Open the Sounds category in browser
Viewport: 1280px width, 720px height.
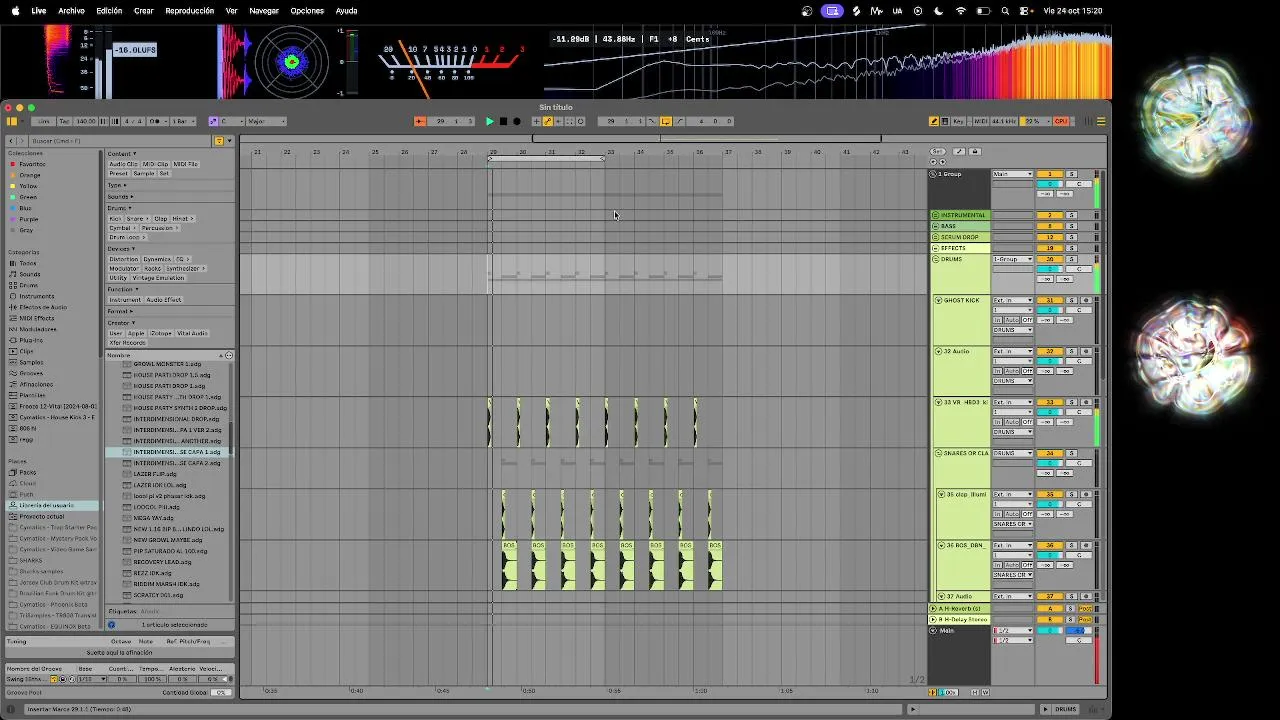(30, 274)
